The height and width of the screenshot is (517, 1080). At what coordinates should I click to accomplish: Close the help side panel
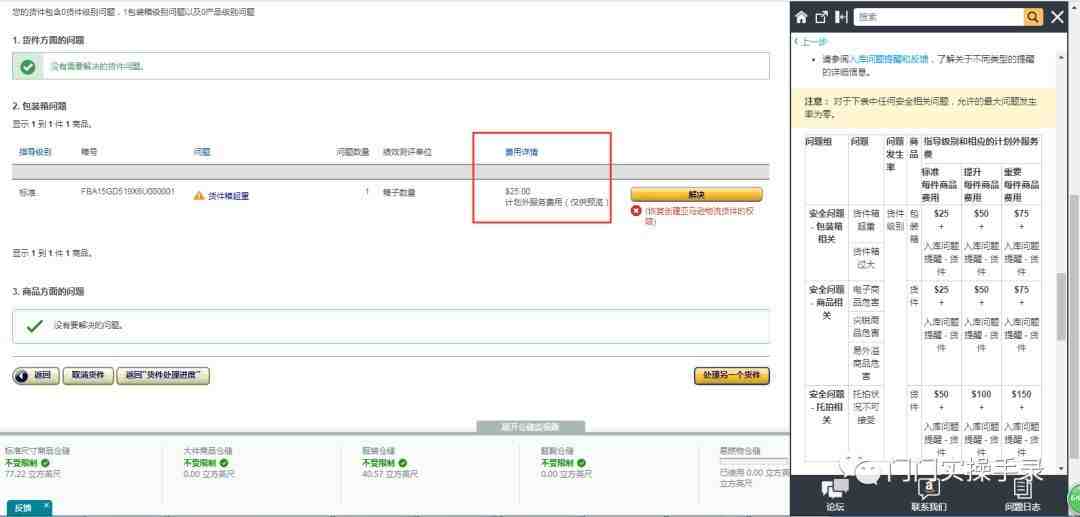pos(1057,17)
